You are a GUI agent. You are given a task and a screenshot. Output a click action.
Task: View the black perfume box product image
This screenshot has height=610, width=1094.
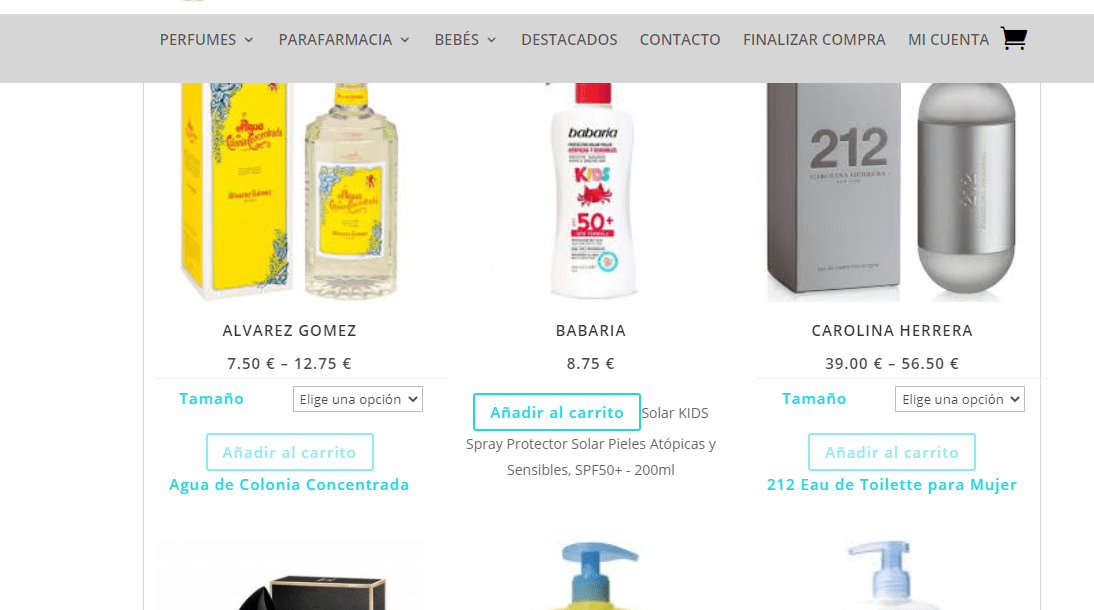(x=290, y=574)
